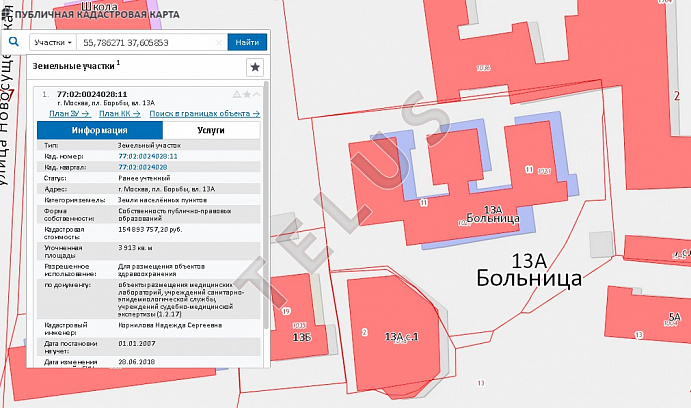The image size is (691, 408).
Task: Click the status value Ранее учтенный
Action: 144,178
